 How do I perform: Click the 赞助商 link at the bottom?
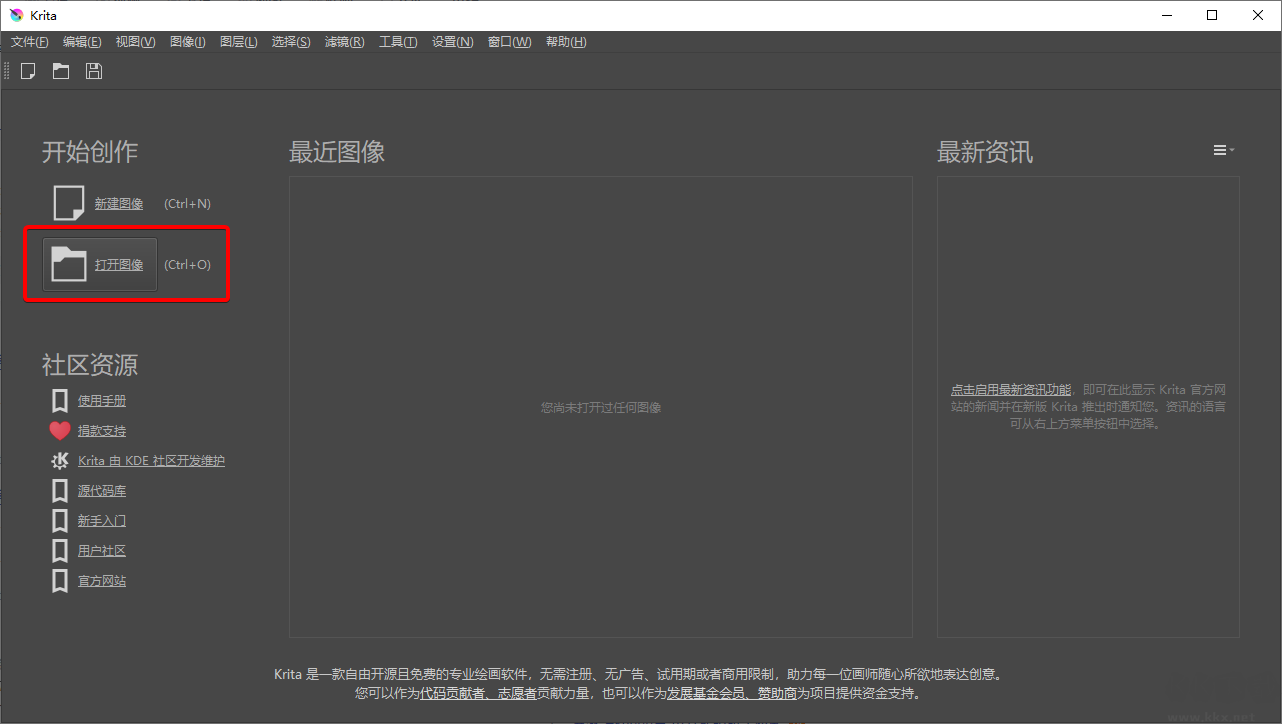[779, 692]
